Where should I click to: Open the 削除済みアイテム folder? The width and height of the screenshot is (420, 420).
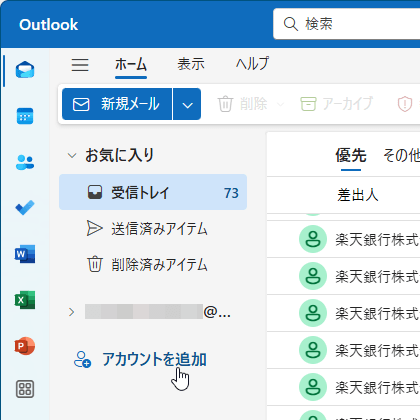[153, 265]
